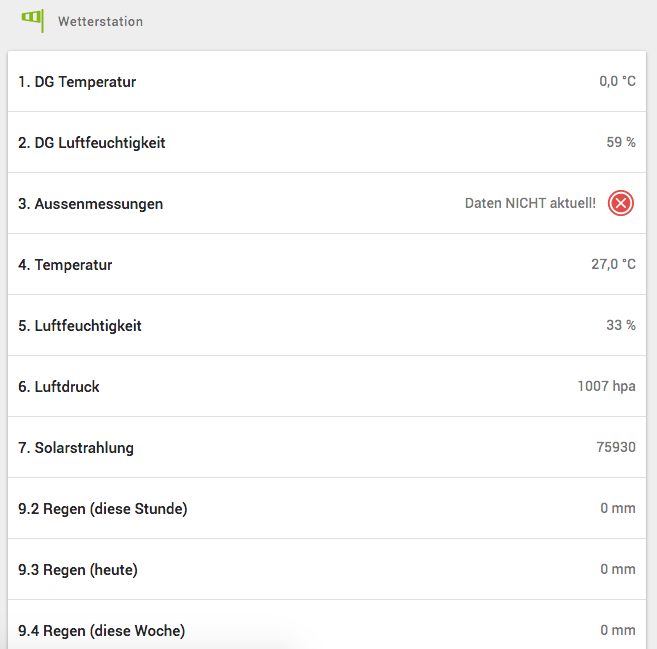Viewport: 657px width, 649px height.
Task: Click the 59 % humidity value
Action: (621, 143)
